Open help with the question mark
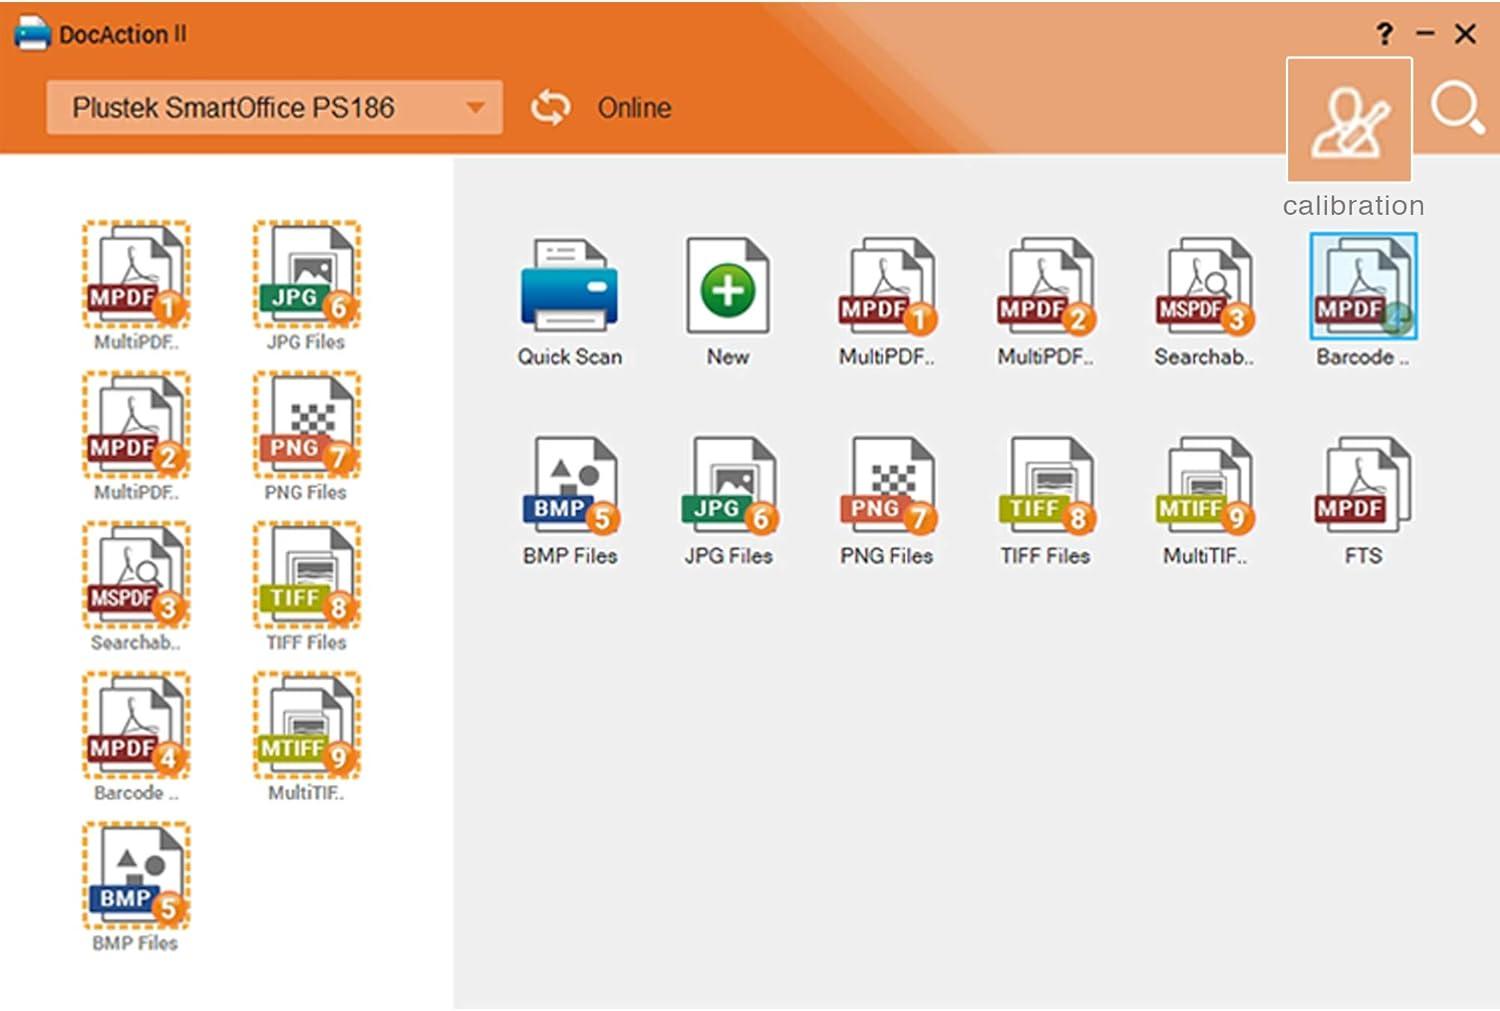Image resolution: width=1500 pixels, height=1011 pixels. 1384,34
